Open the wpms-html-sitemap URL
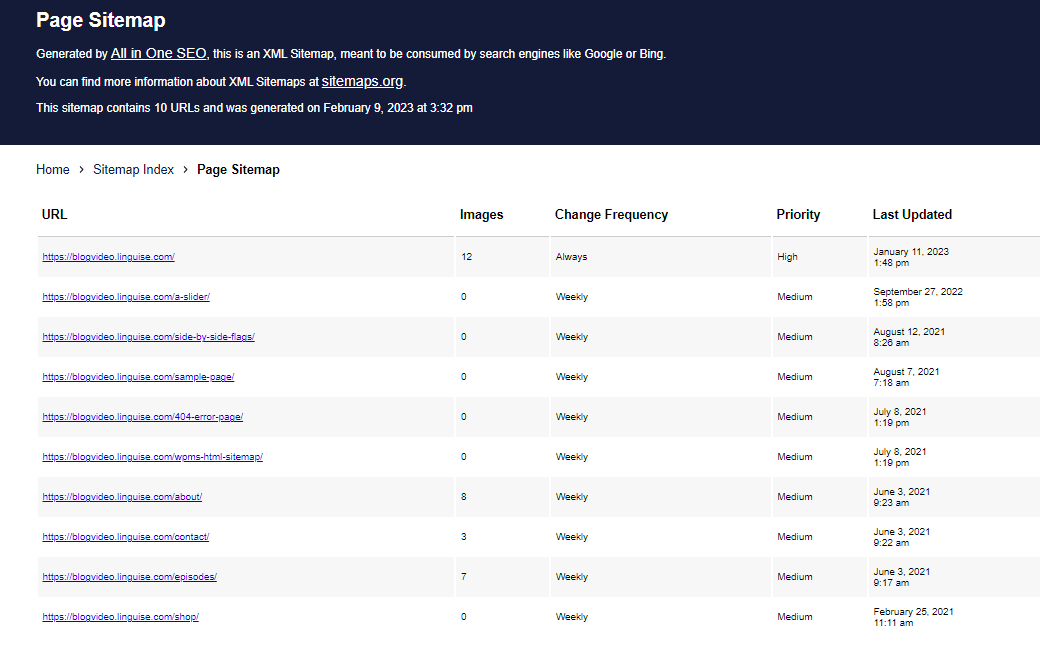 click(153, 457)
